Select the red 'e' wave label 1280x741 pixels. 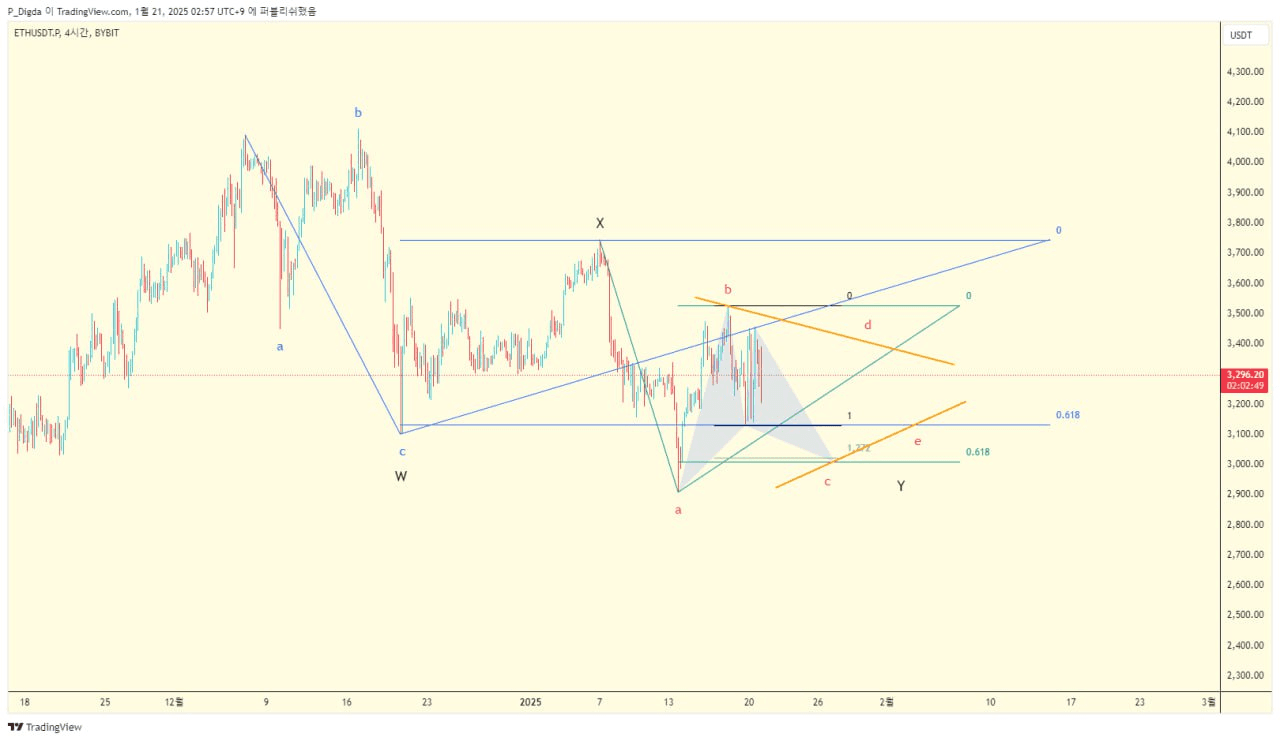pyautogui.click(x=917, y=441)
